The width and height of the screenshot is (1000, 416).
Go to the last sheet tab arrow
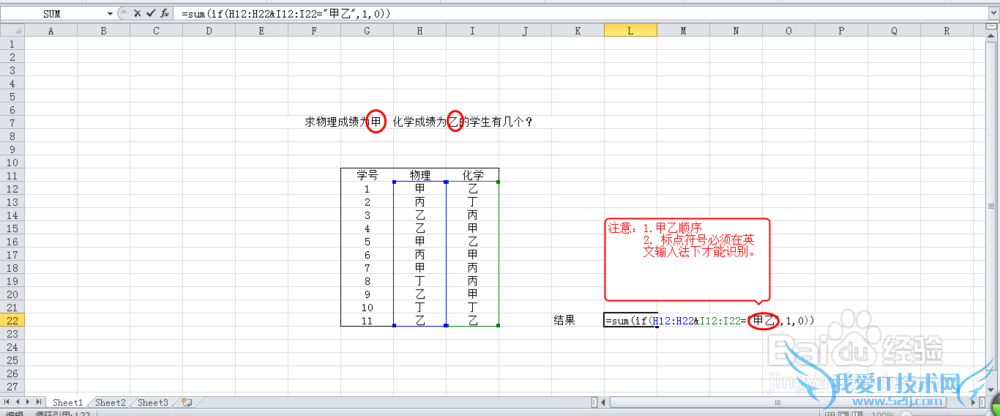point(38,402)
